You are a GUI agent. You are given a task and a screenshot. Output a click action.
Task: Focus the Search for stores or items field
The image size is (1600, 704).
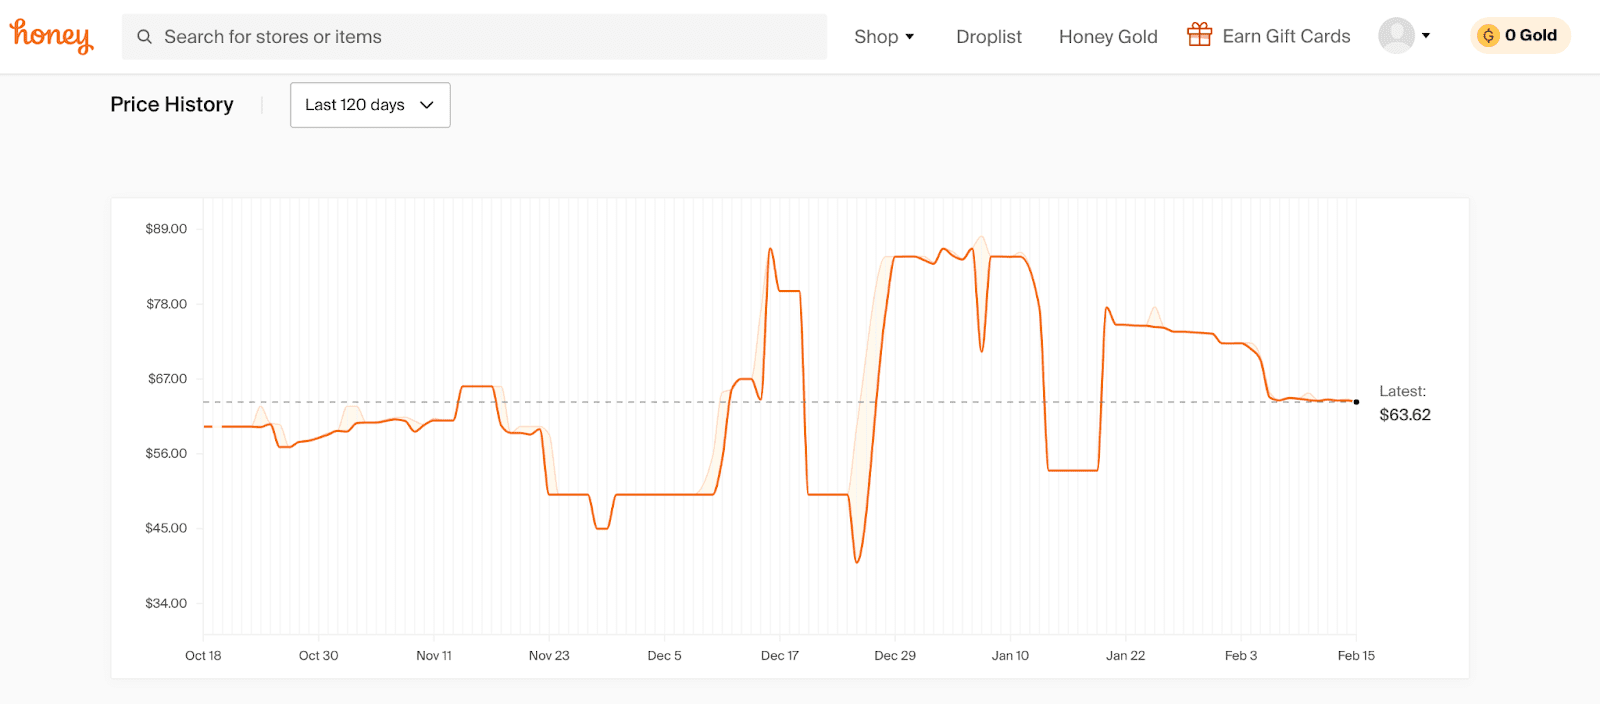(474, 37)
